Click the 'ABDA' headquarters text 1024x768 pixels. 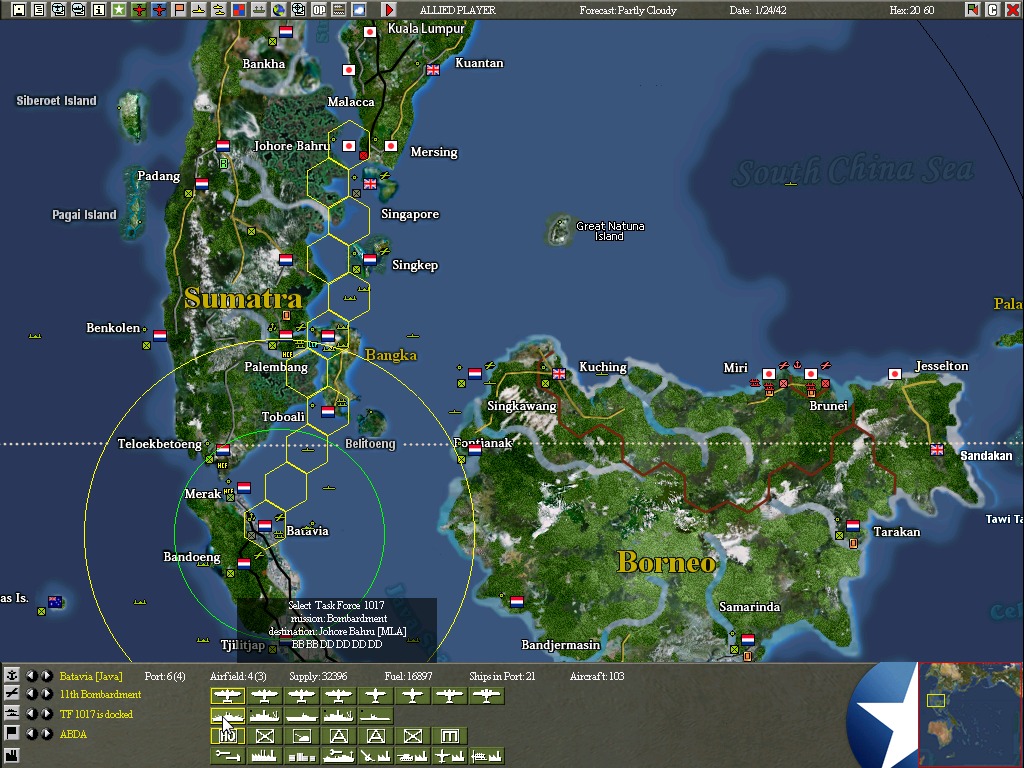click(x=73, y=734)
